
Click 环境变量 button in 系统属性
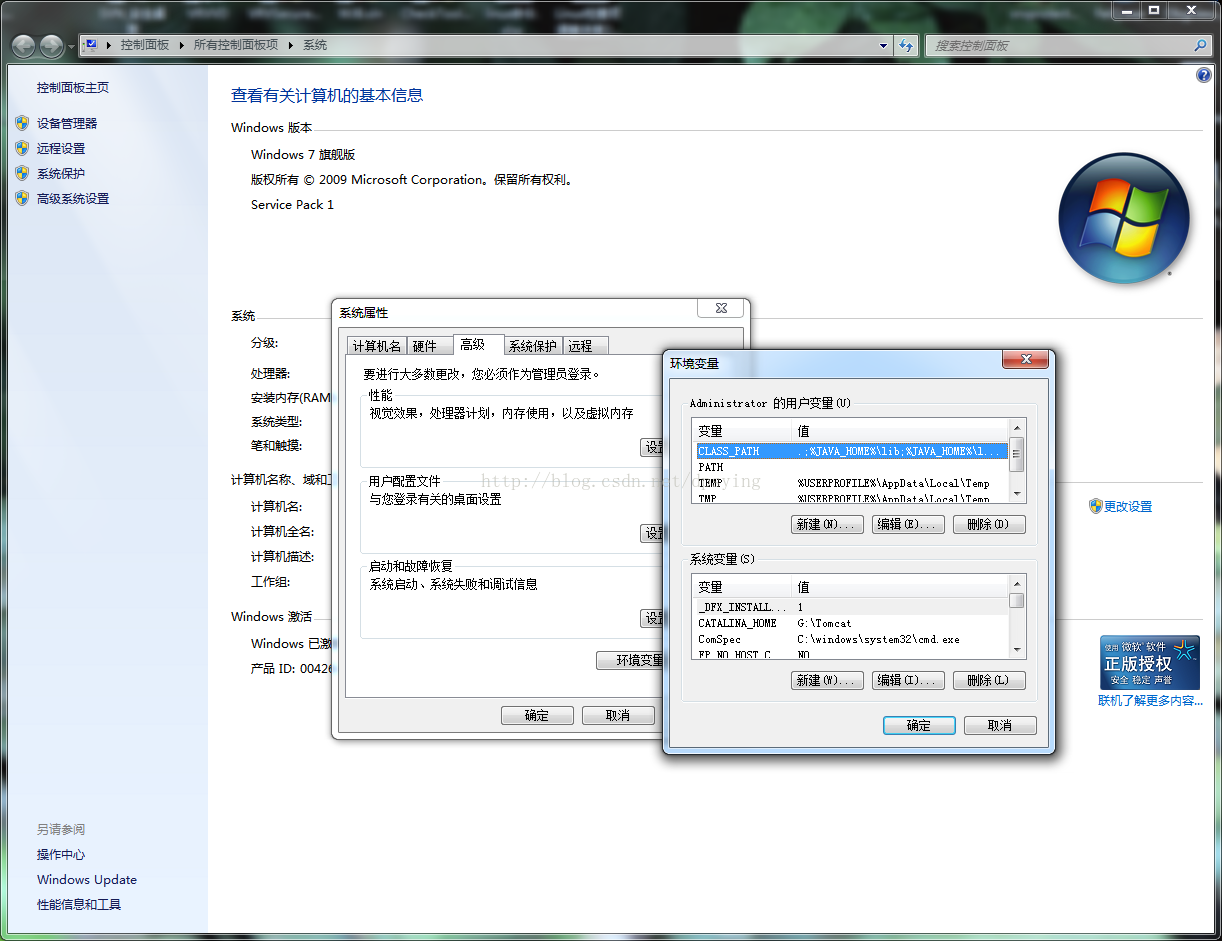coord(630,660)
